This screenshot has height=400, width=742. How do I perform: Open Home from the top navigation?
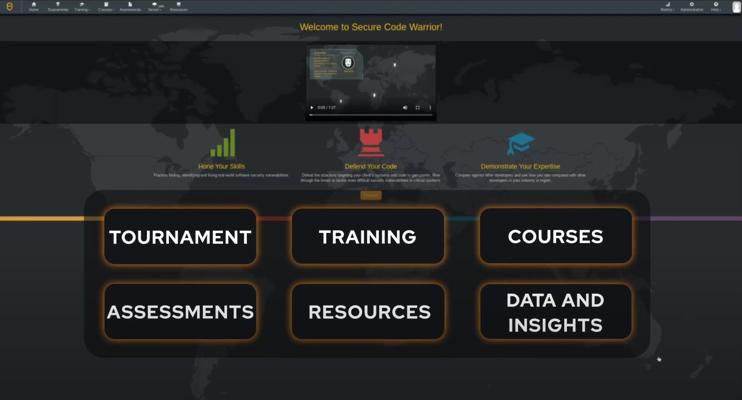click(x=34, y=6)
